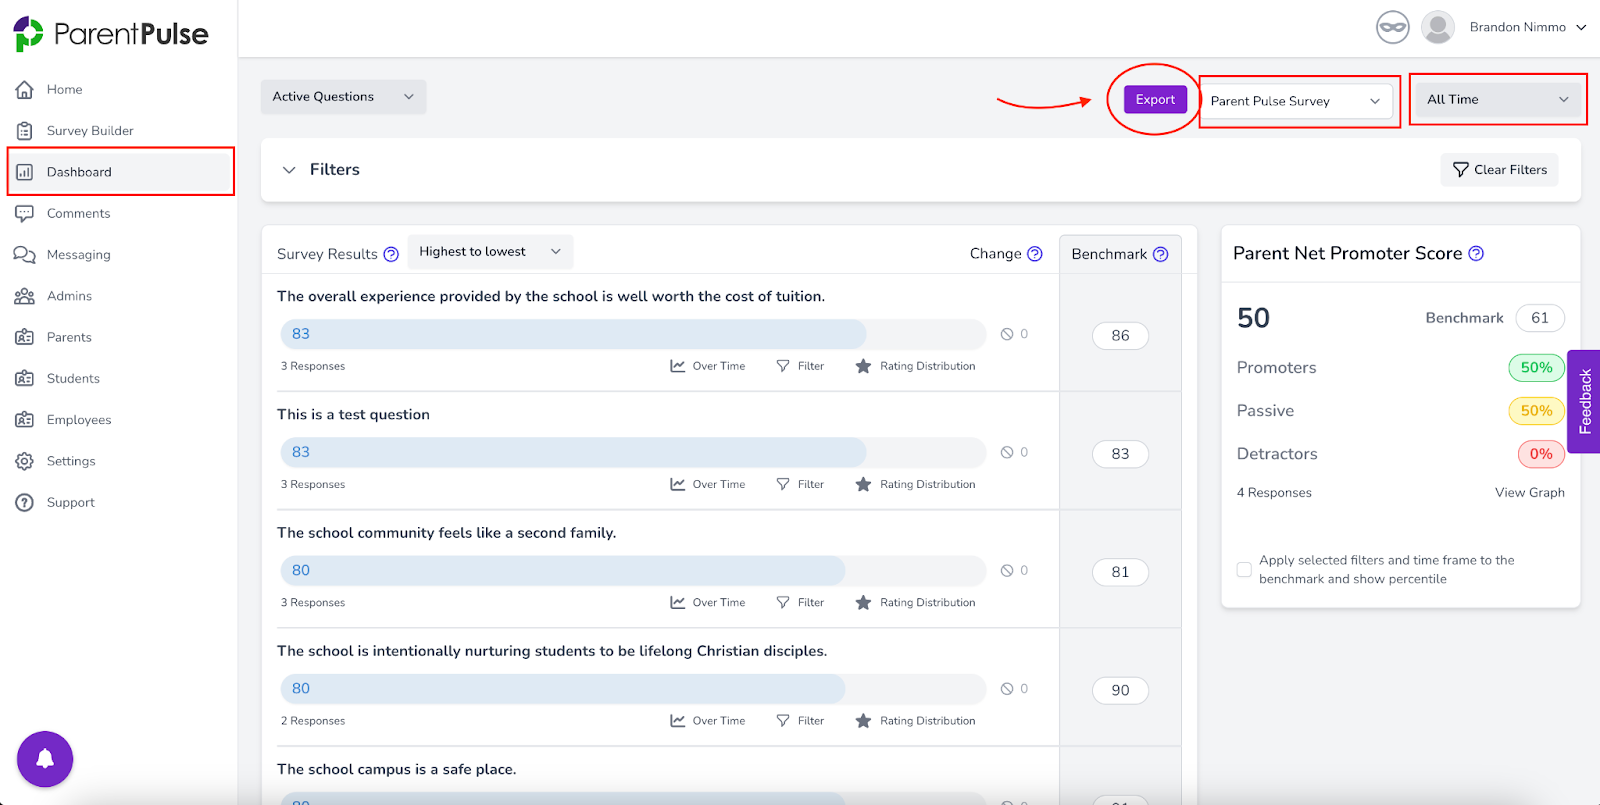The width and height of the screenshot is (1600, 805).
Task: Click Filter icon for second family question
Action: point(783,602)
